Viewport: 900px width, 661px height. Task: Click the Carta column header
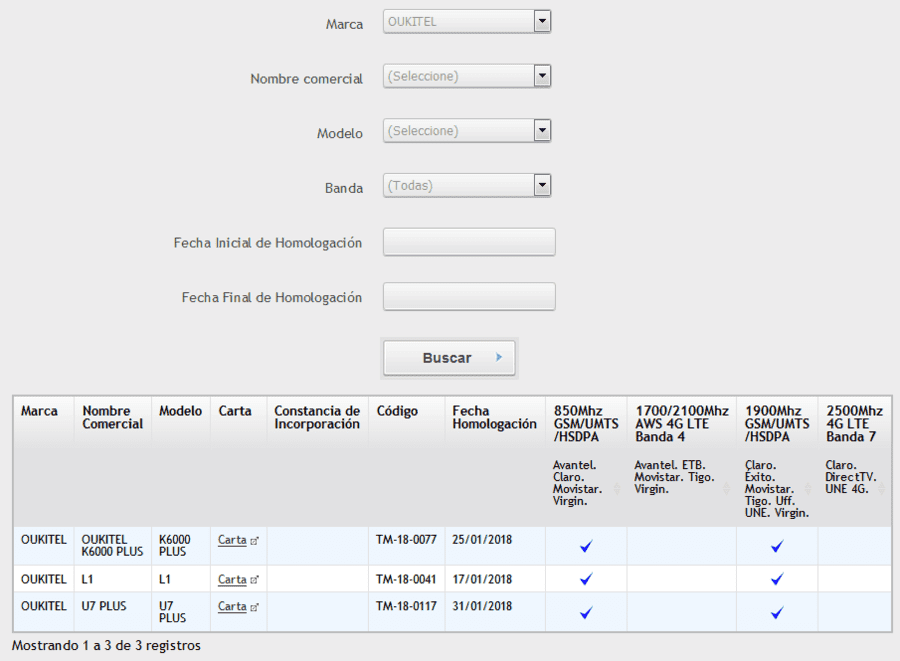(235, 411)
